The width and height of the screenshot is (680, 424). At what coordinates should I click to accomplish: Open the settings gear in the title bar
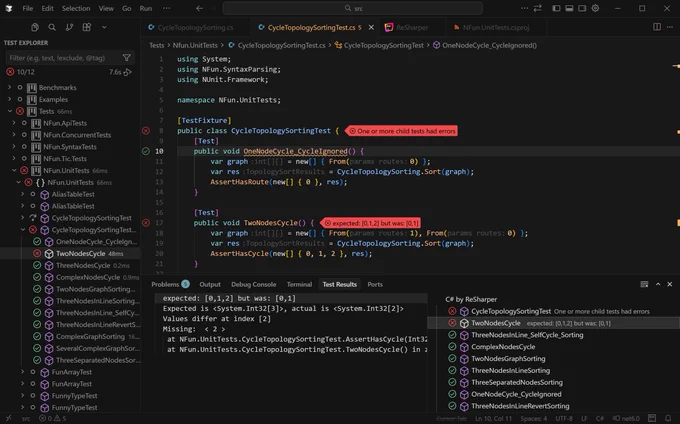click(x=595, y=8)
